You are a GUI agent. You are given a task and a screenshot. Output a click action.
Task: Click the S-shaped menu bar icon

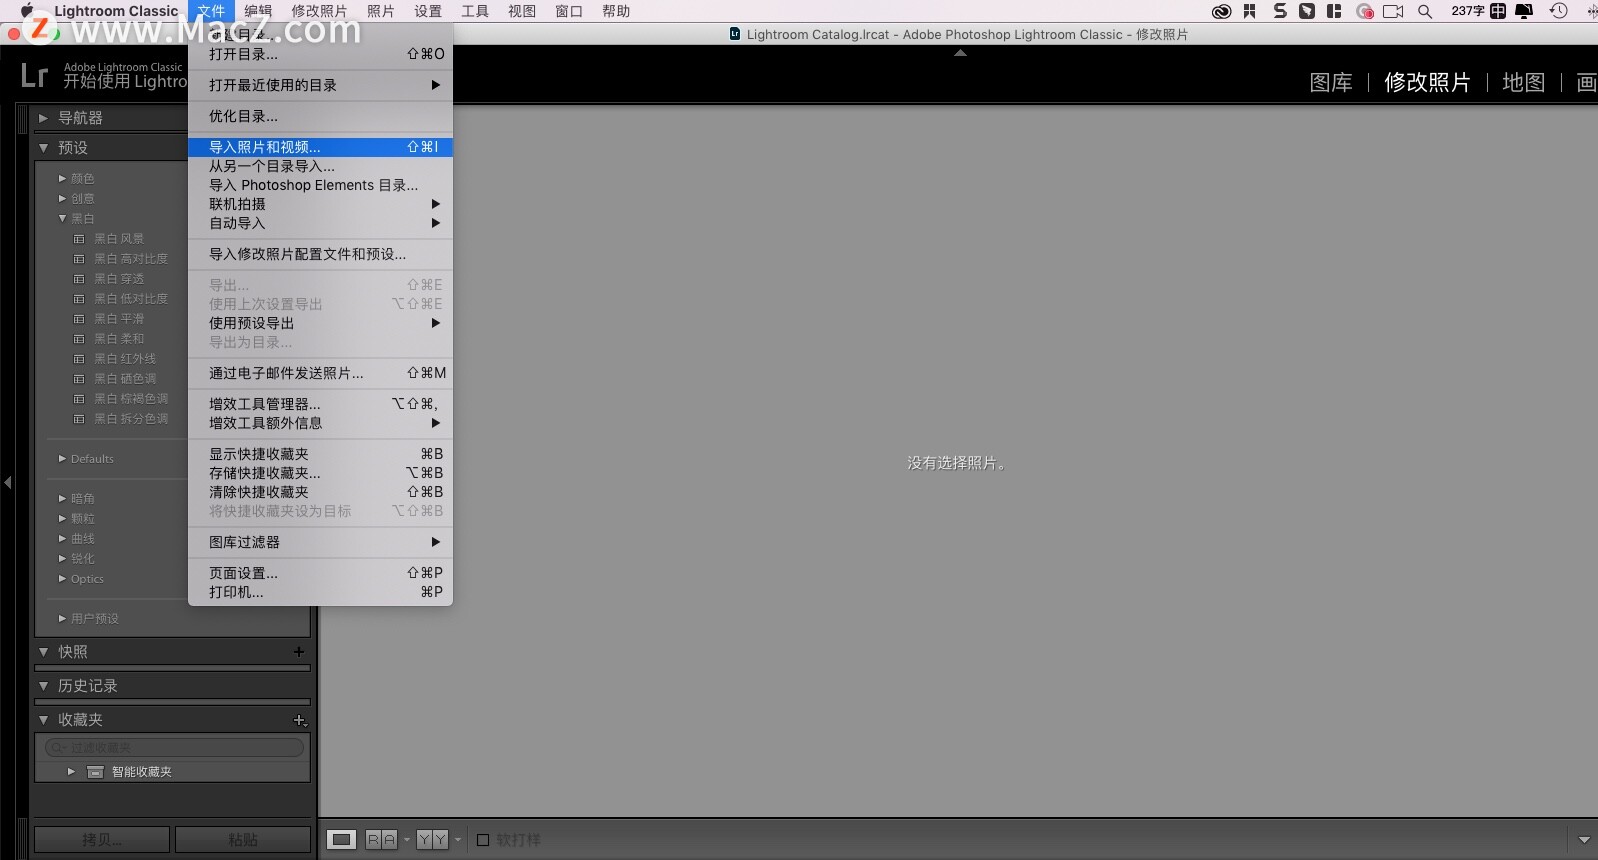1280,11
